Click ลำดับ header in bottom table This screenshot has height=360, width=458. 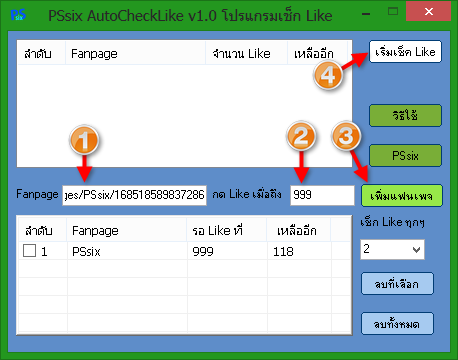pyautogui.click(x=42, y=230)
